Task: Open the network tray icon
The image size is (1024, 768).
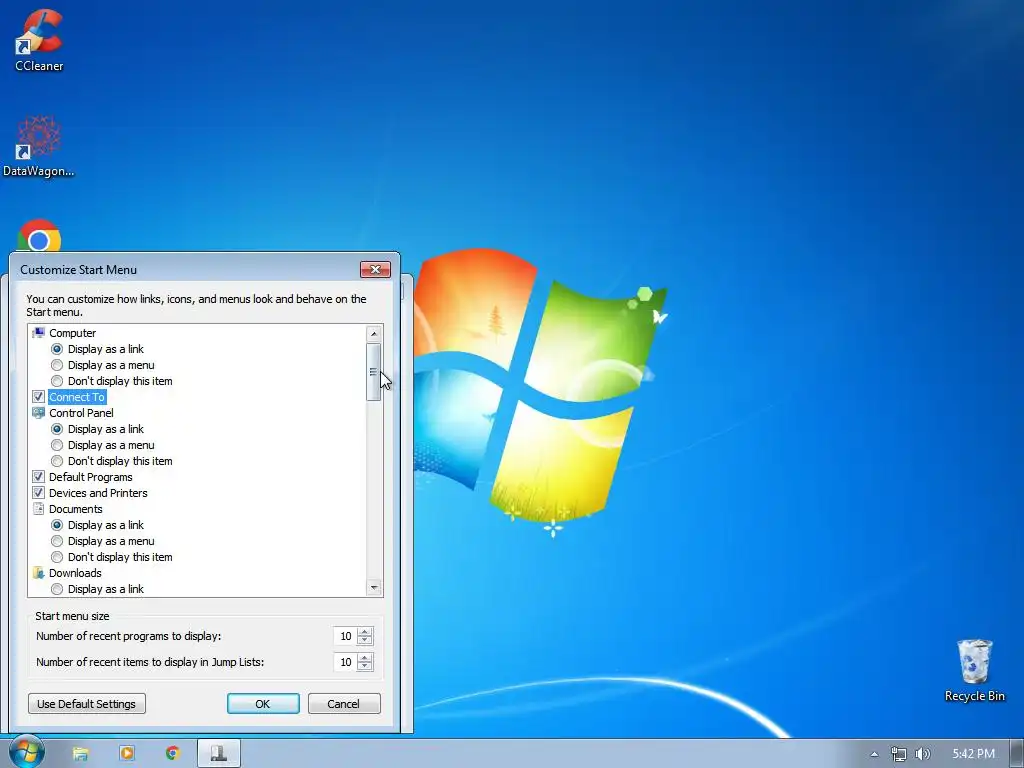Action: click(899, 754)
